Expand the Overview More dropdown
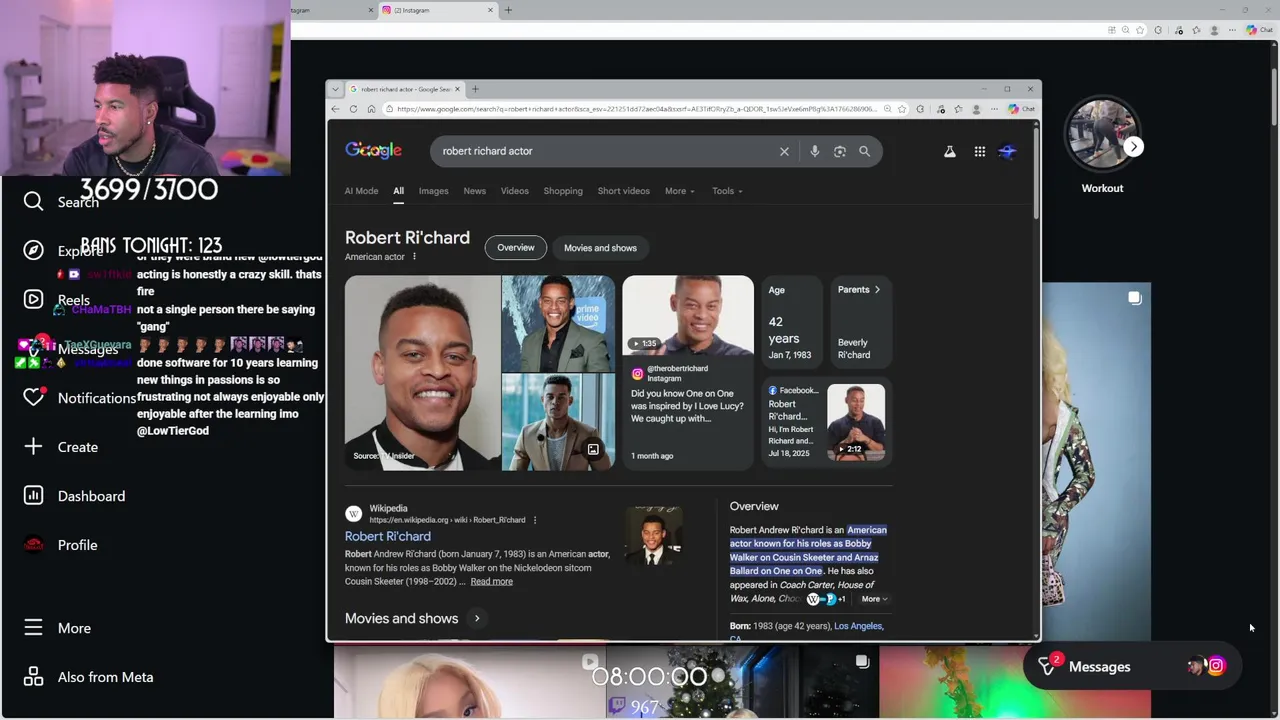Viewport: 1280px width, 720px height. pos(874,599)
